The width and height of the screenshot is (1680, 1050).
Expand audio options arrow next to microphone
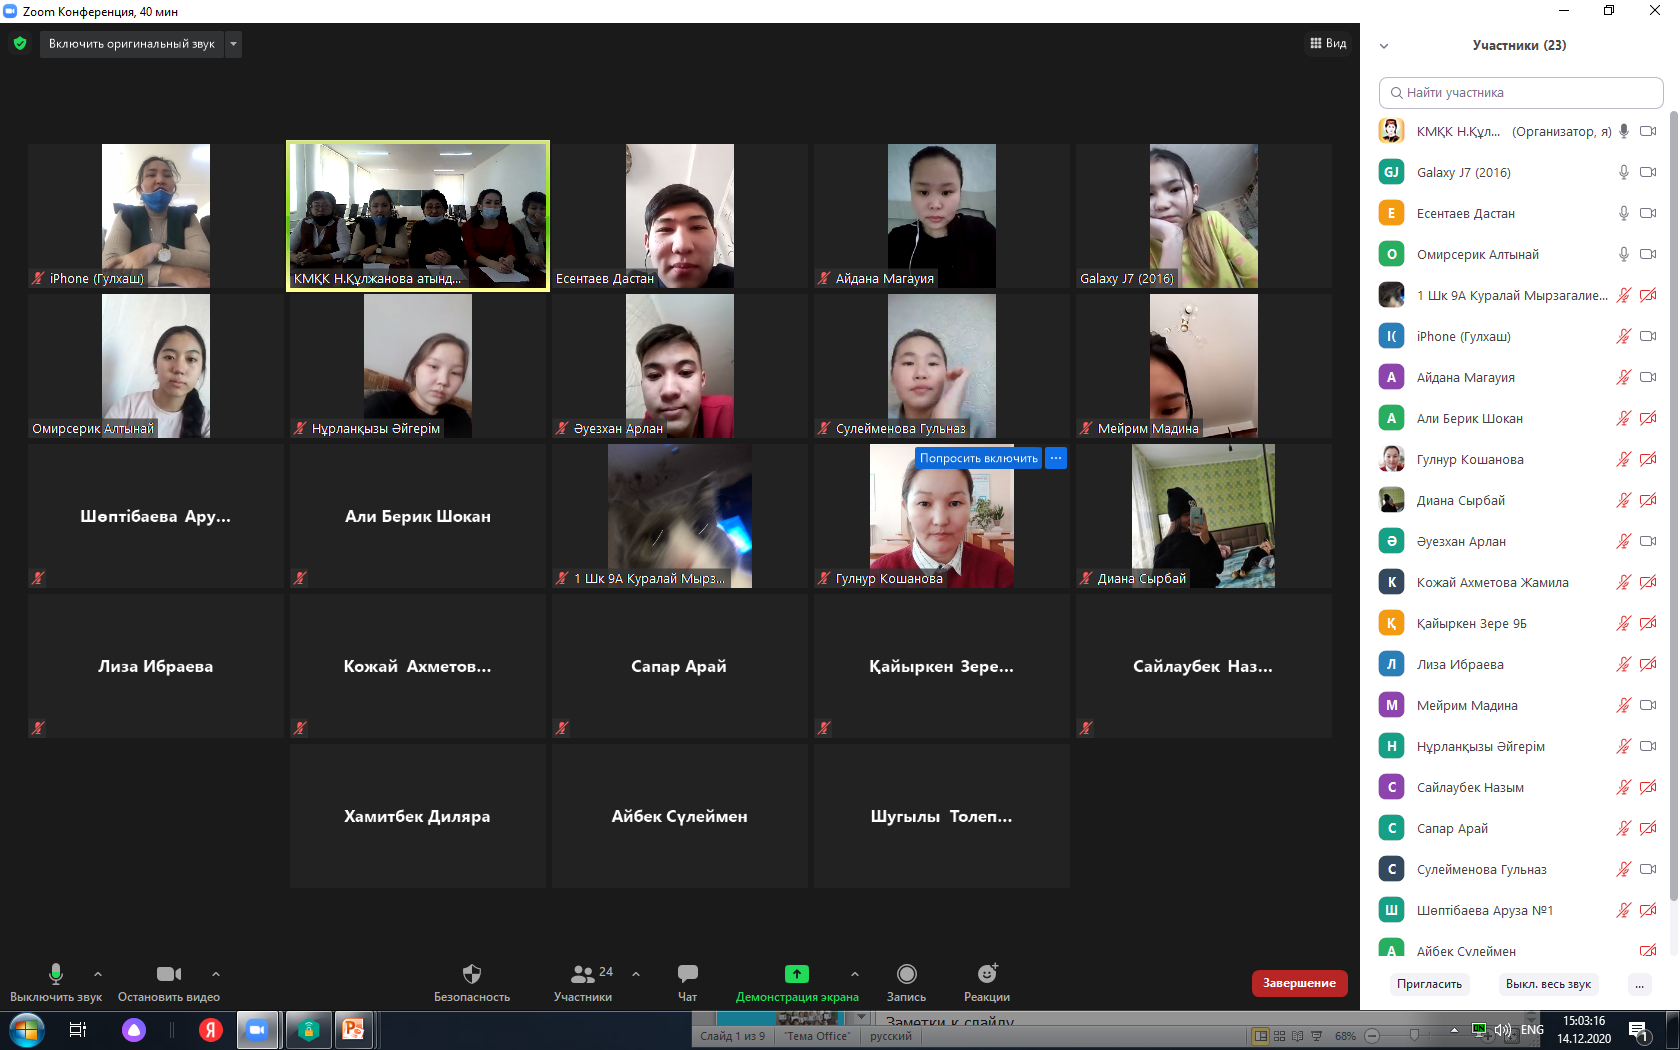(x=98, y=973)
